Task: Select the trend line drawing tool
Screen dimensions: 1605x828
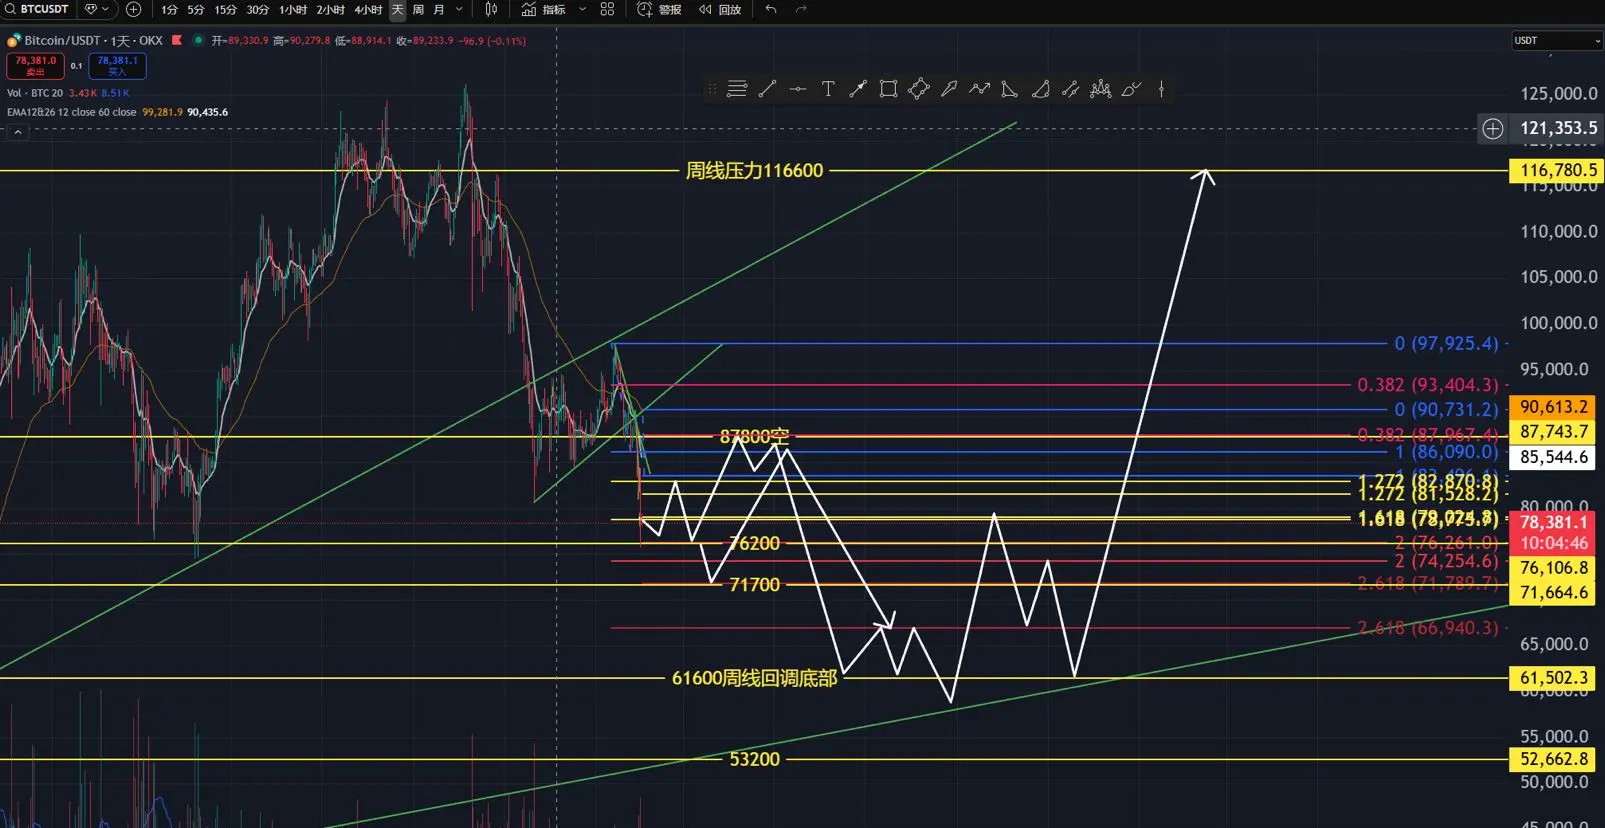Action: pos(767,89)
